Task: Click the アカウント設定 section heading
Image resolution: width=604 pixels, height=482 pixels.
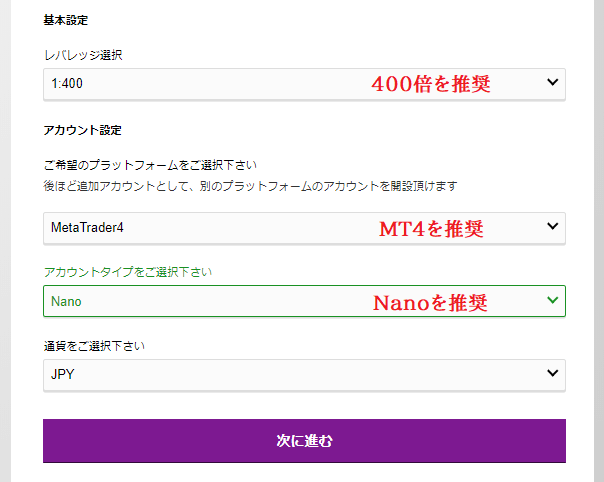Action: [82, 130]
